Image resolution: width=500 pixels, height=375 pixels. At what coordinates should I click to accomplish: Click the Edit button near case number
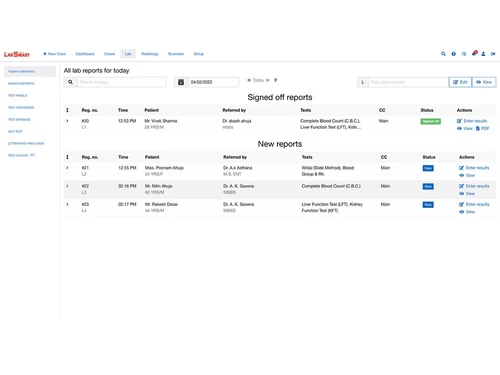(460, 82)
